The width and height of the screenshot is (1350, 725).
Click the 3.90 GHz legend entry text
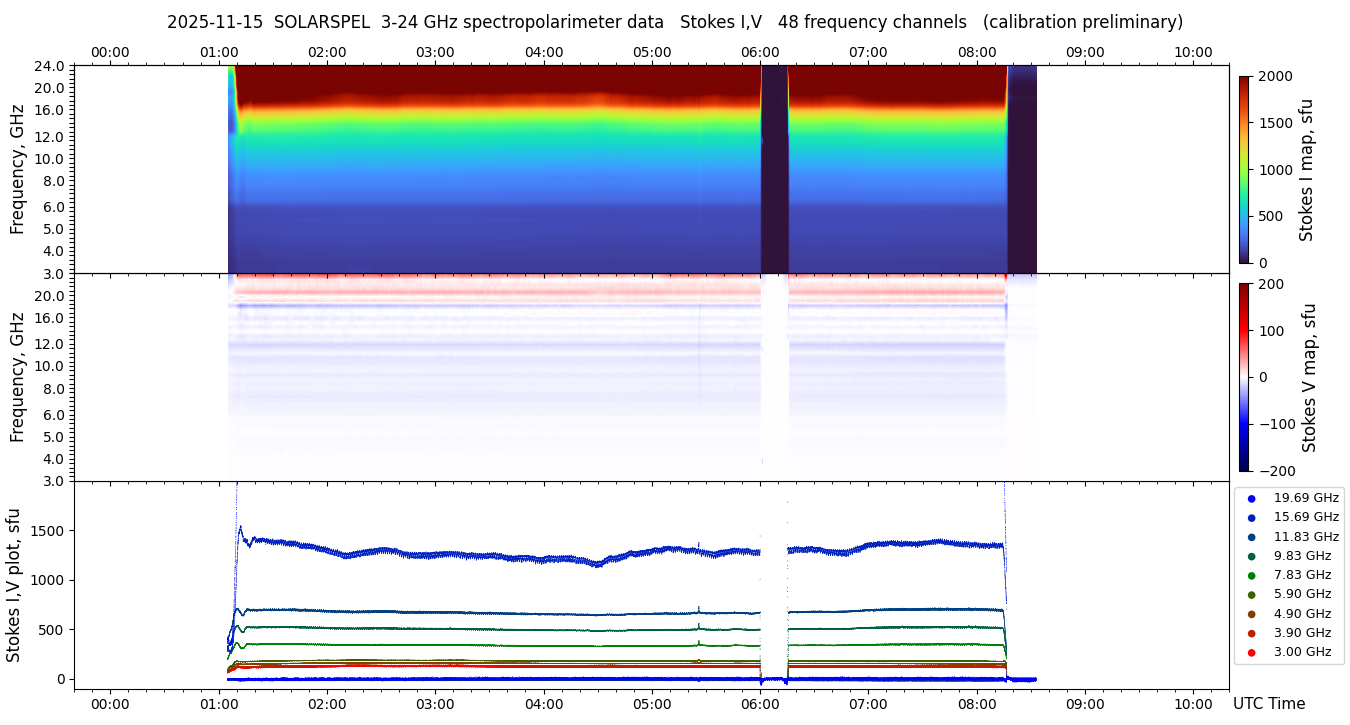pos(1302,633)
